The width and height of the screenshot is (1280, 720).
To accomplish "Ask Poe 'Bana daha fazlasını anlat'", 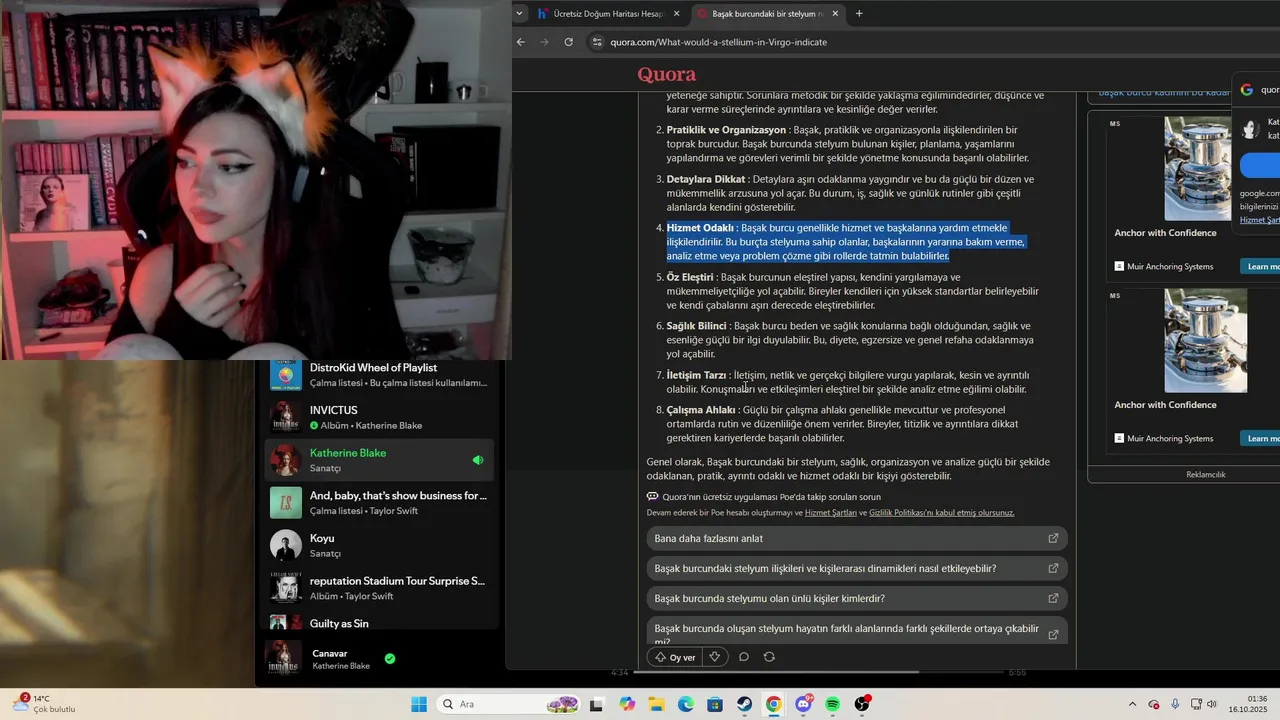I will pos(857,538).
